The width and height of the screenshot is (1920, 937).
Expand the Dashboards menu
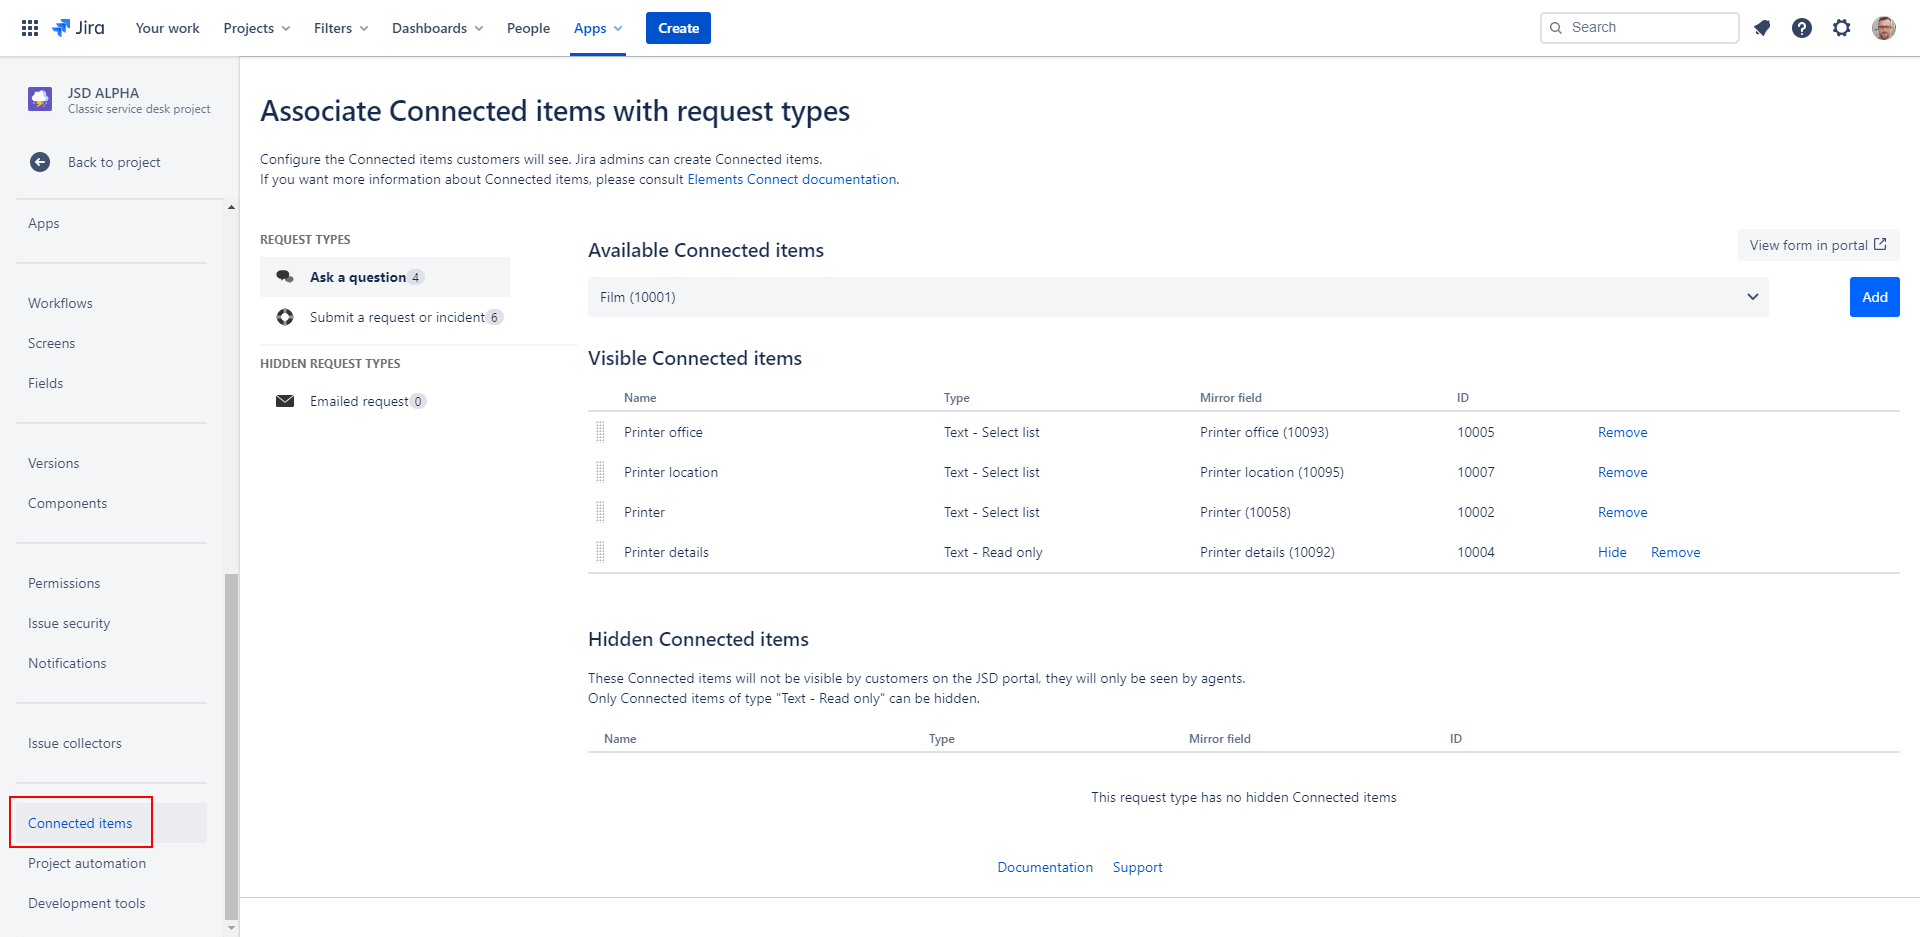pos(437,28)
